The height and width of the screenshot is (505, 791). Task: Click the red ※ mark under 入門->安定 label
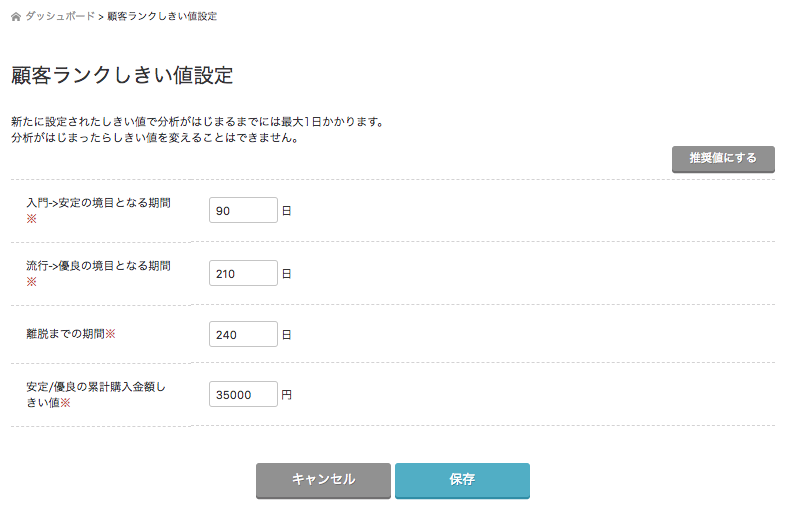pyautogui.click(x=31, y=218)
